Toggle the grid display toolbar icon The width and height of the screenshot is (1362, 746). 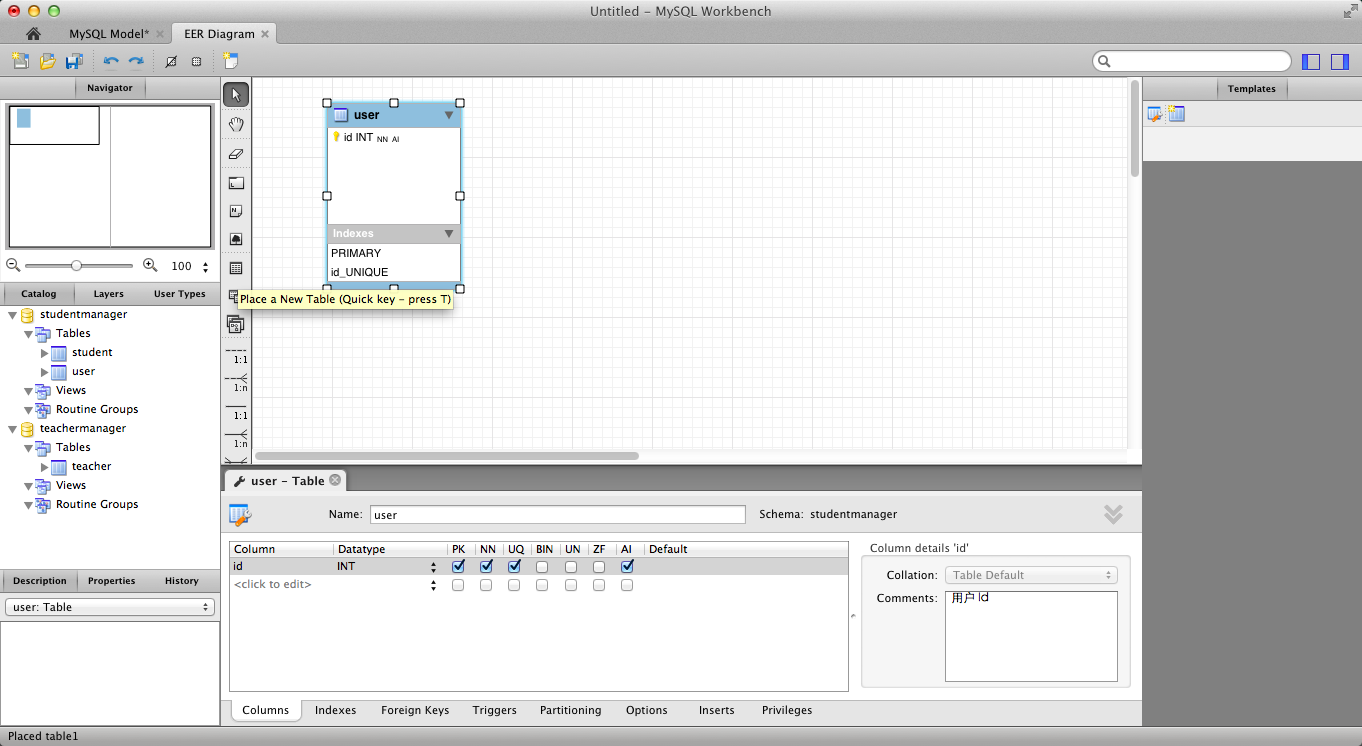click(171, 61)
